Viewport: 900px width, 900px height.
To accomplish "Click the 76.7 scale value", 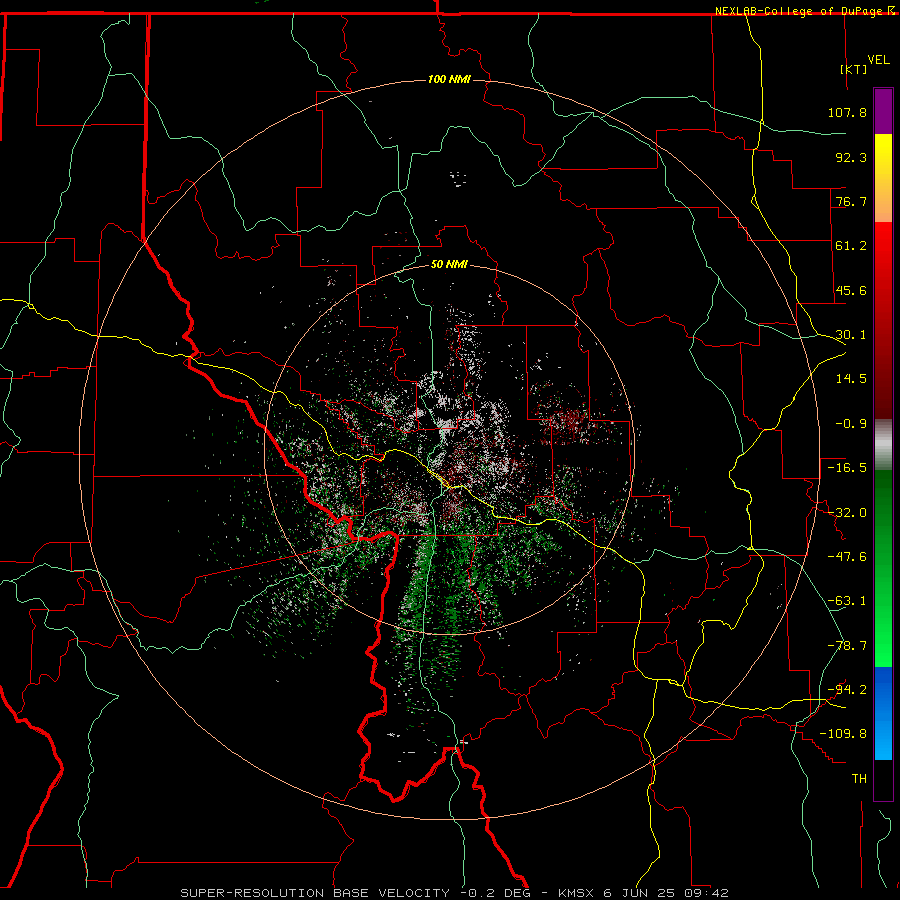I will tap(851, 201).
